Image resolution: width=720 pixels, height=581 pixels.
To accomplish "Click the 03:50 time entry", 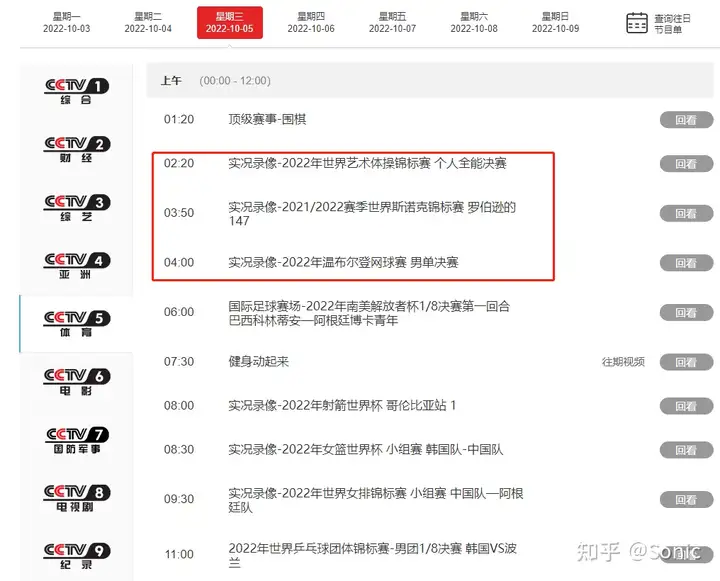I will click(179, 213).
